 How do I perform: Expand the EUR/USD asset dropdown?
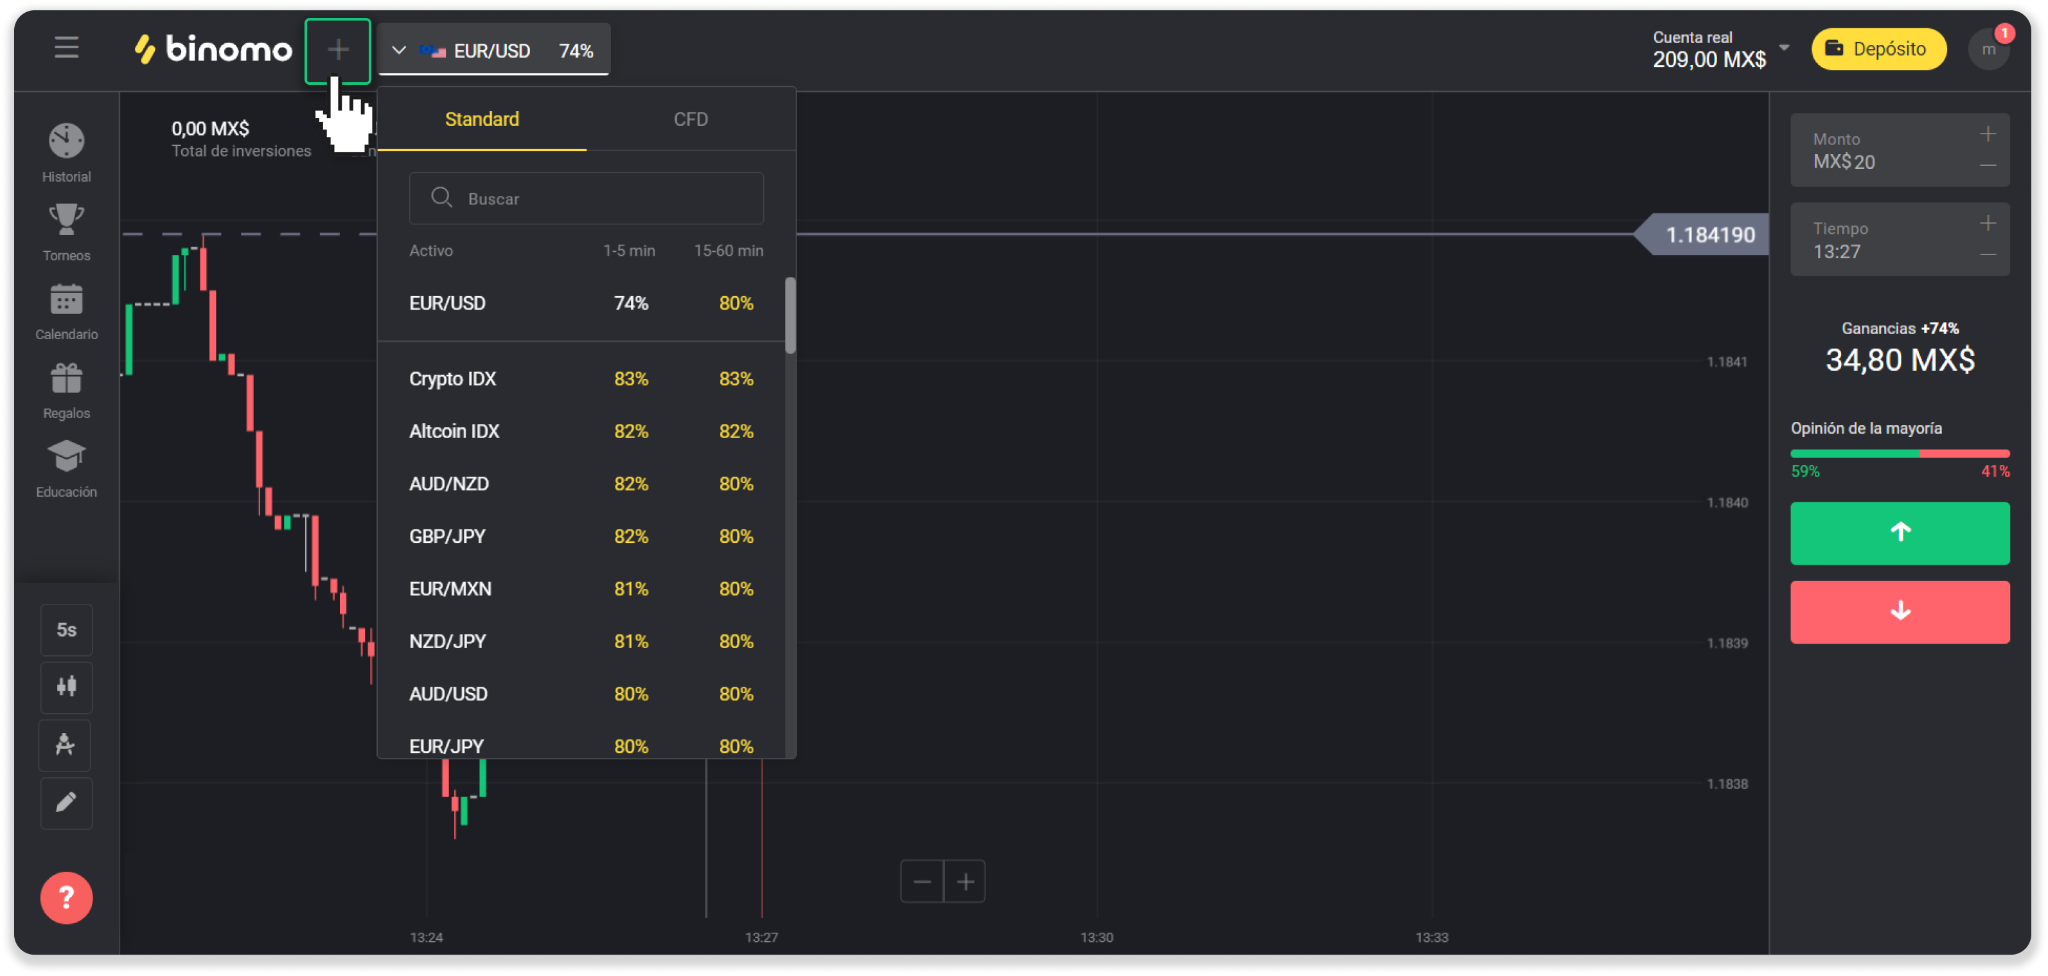494,50
